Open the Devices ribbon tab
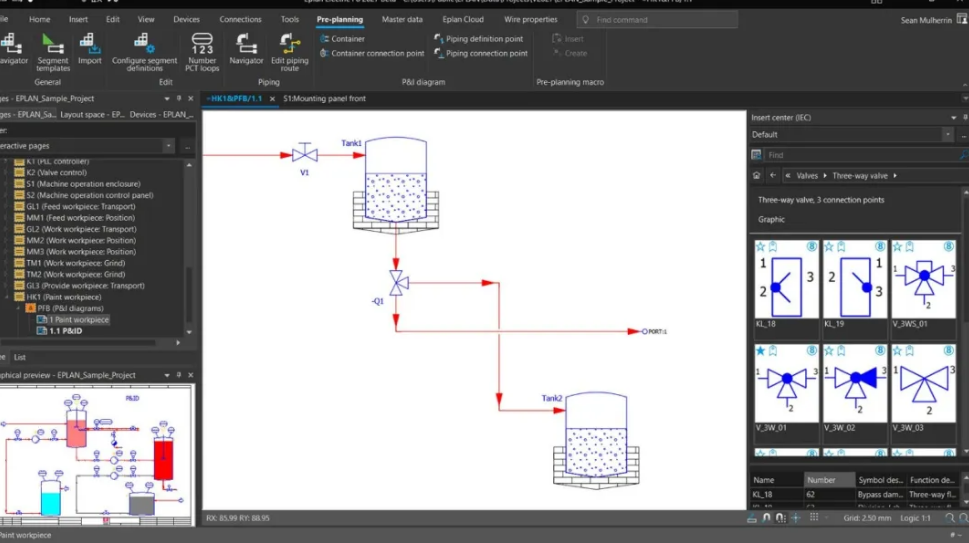 click(x=186, y=19)
